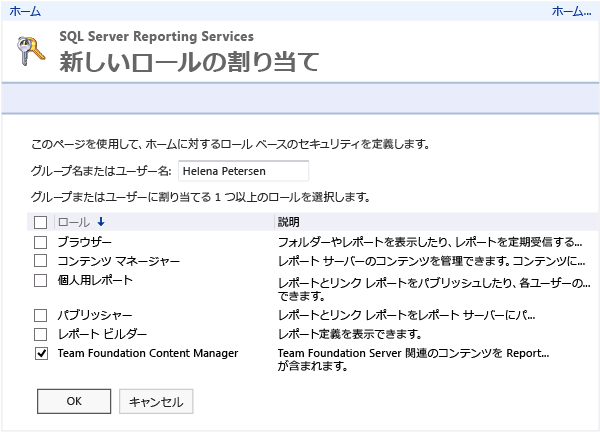This screenshot has height=432, width=600.
Task: Click the 個人用レポート role name
Action: tap(95, 280)
